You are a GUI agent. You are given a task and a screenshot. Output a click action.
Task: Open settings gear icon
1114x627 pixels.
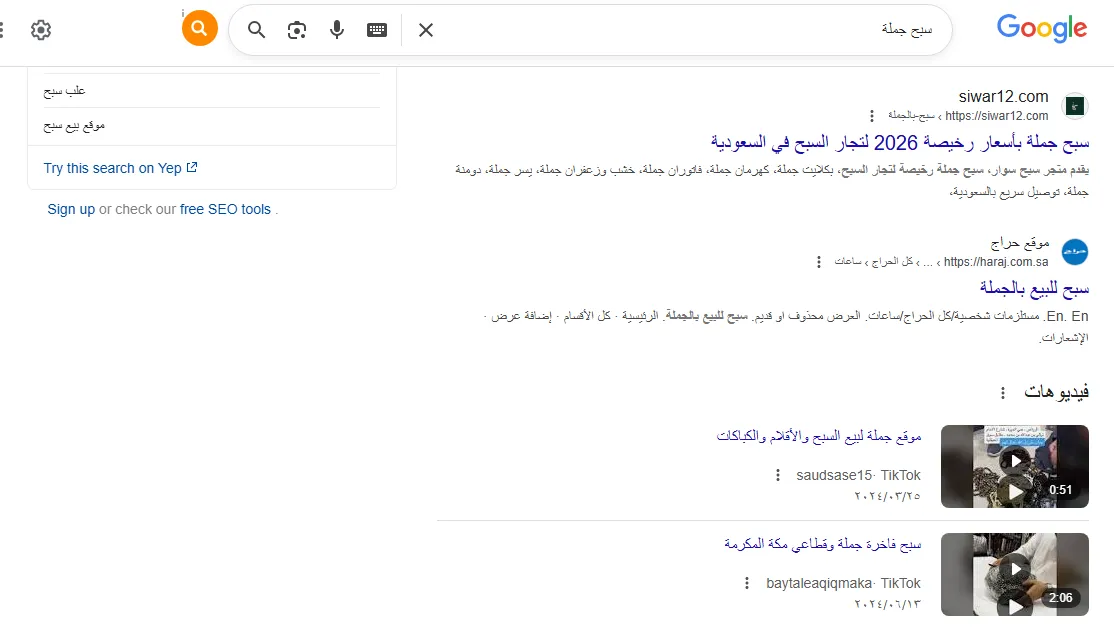pos(40,30)
